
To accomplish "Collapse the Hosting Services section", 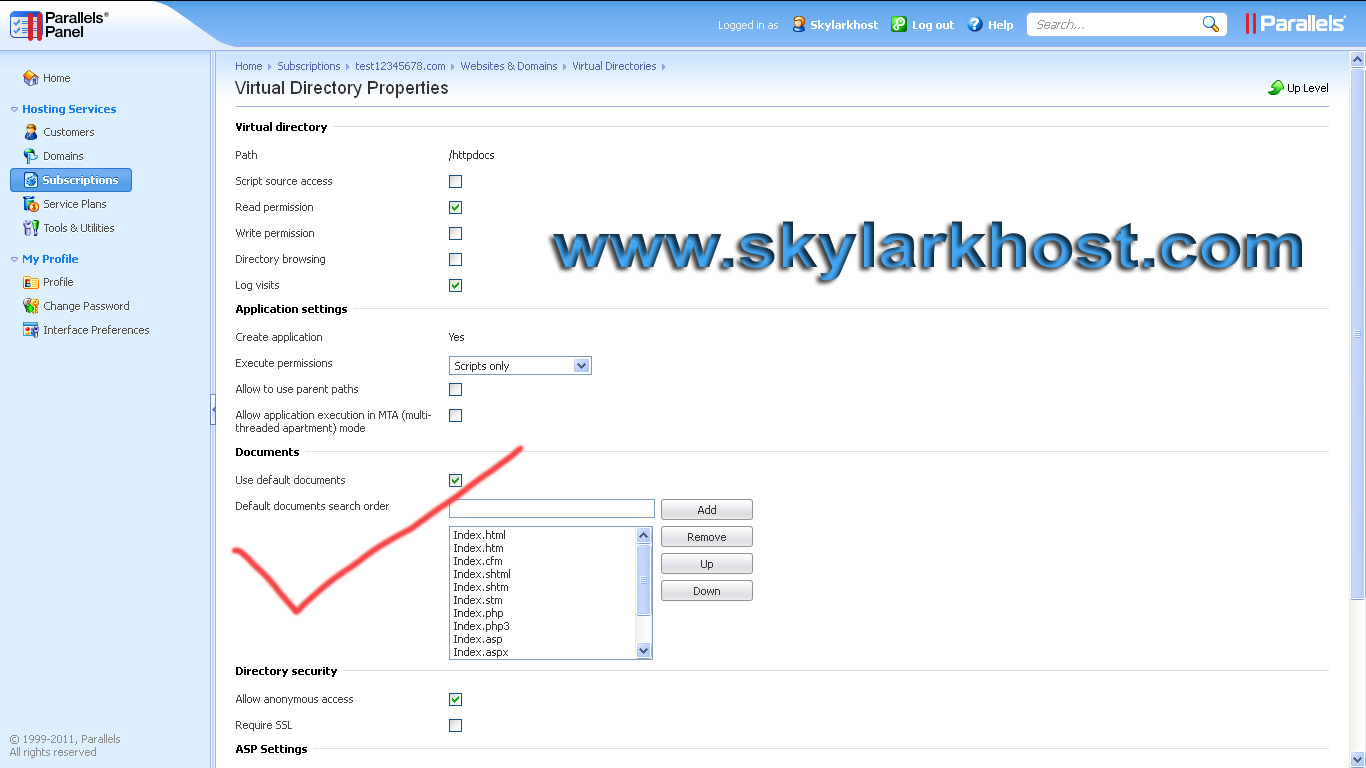I will coord(14,110).
